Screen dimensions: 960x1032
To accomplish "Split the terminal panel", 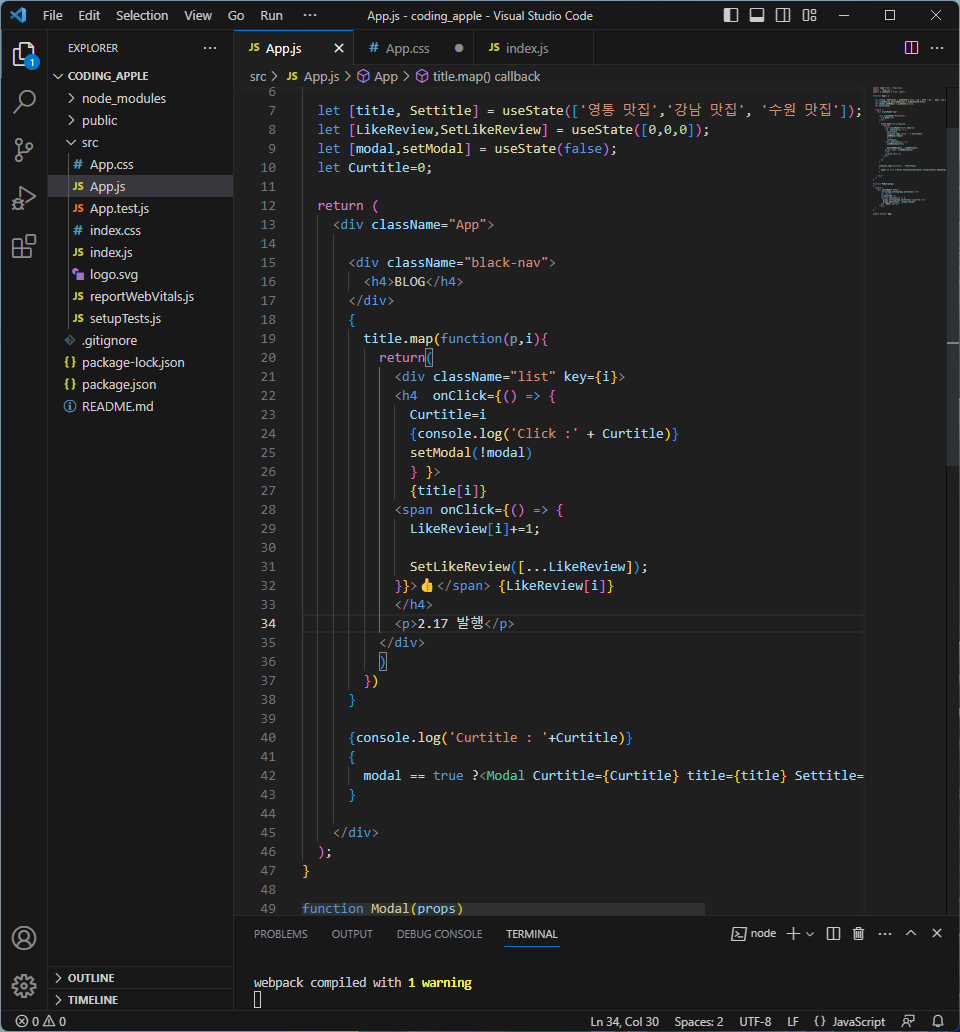I will pyautogui.click(x=833, y=933).
